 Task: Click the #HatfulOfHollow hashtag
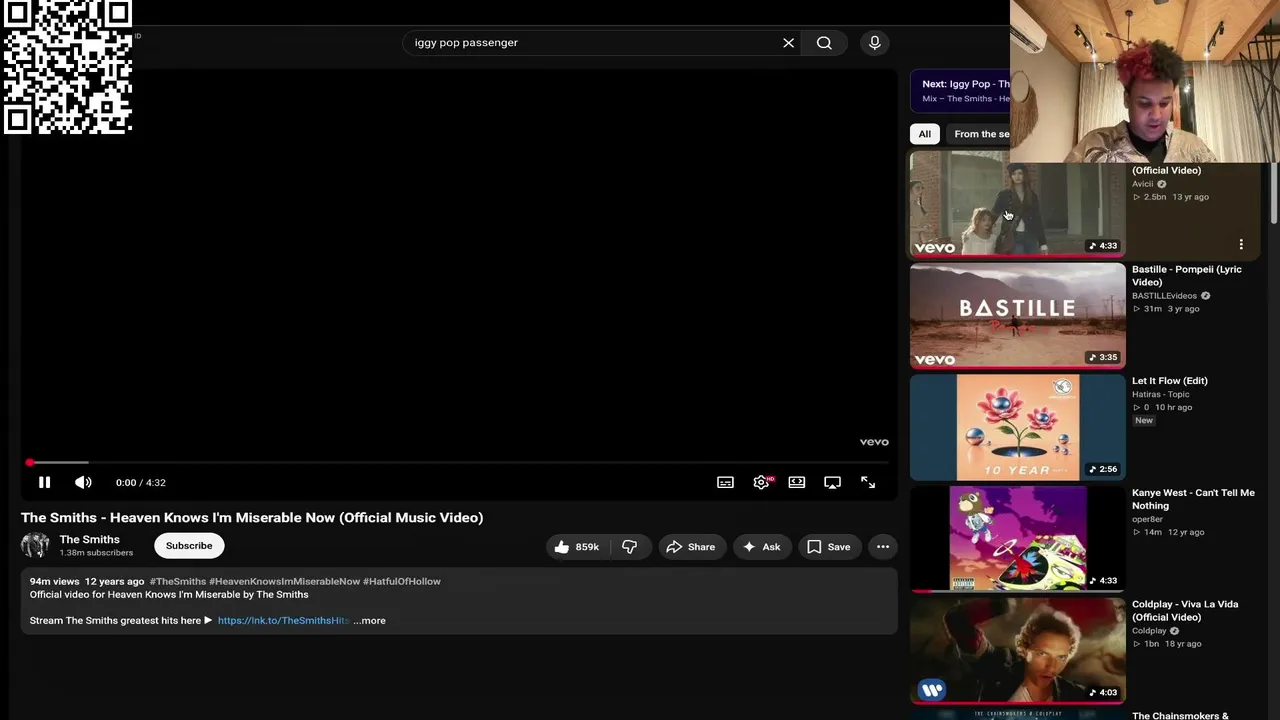click(402, 581)
